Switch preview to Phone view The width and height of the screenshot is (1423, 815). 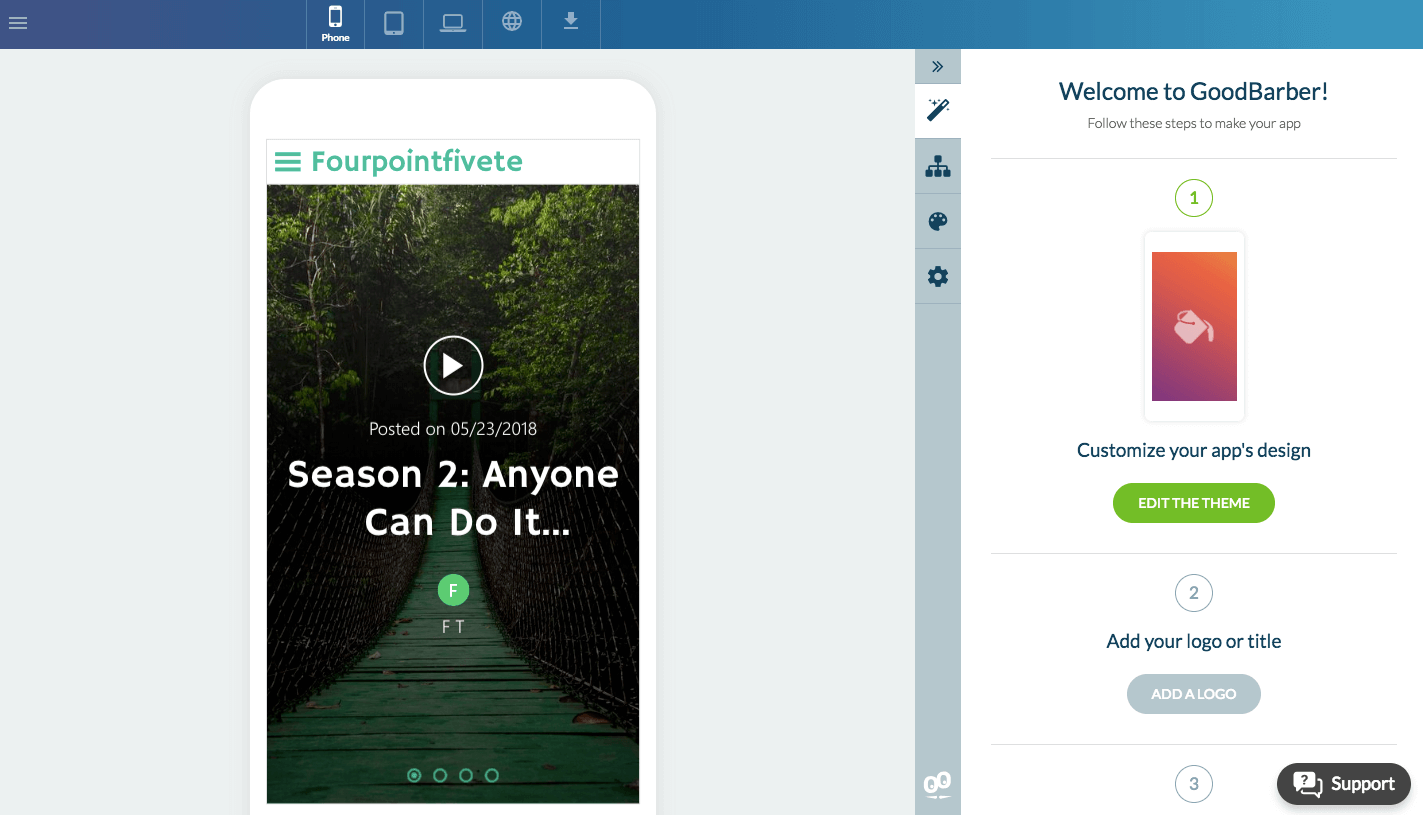tap(335, 24)
